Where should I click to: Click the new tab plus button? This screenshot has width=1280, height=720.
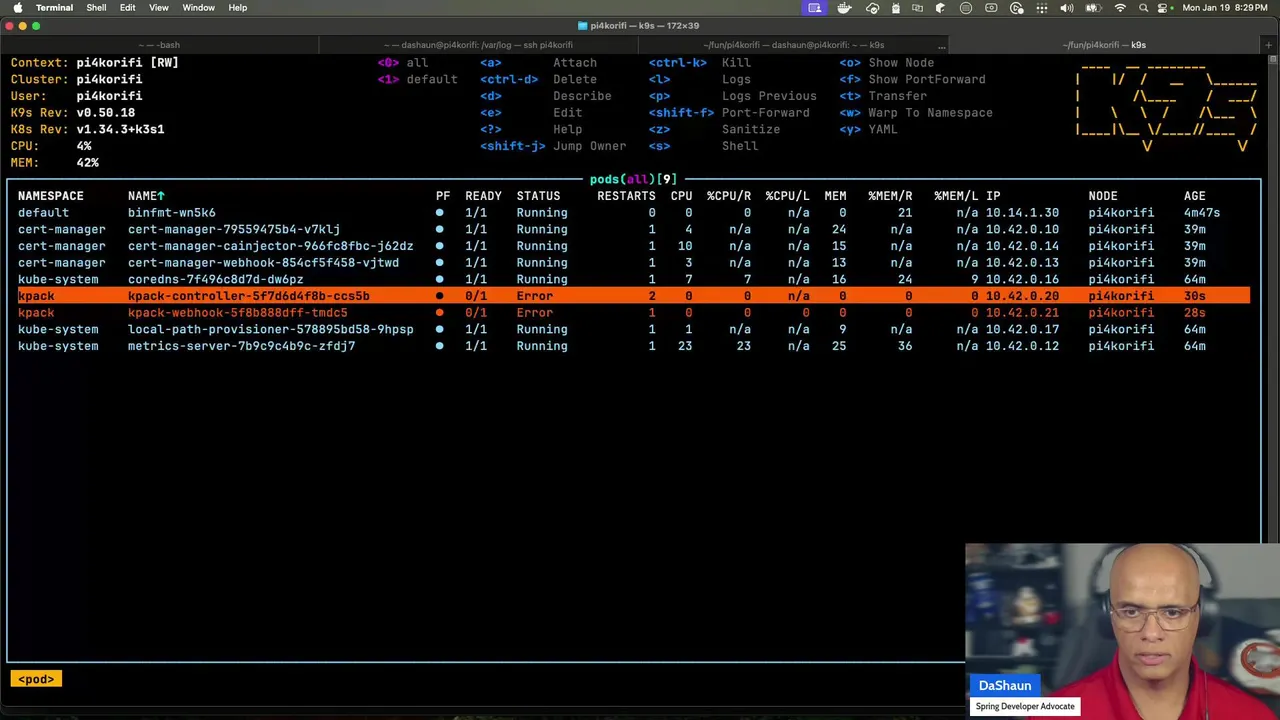[x=1268, y=45]
